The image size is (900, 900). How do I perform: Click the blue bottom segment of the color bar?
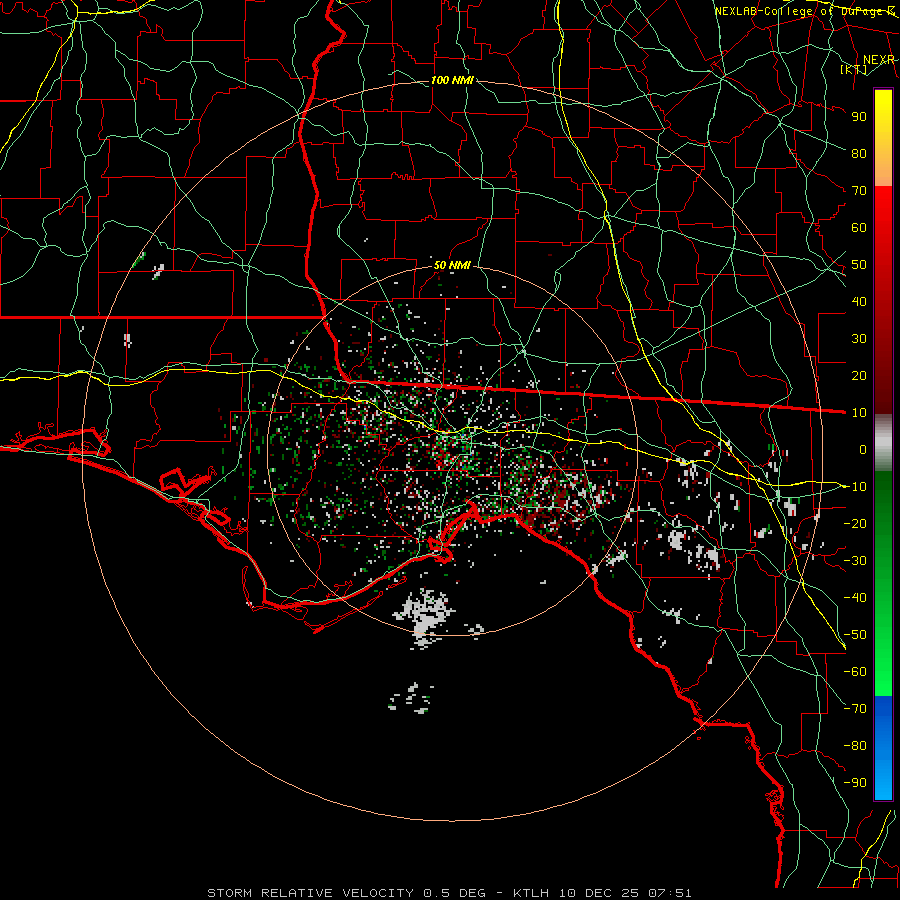[883, 748]
